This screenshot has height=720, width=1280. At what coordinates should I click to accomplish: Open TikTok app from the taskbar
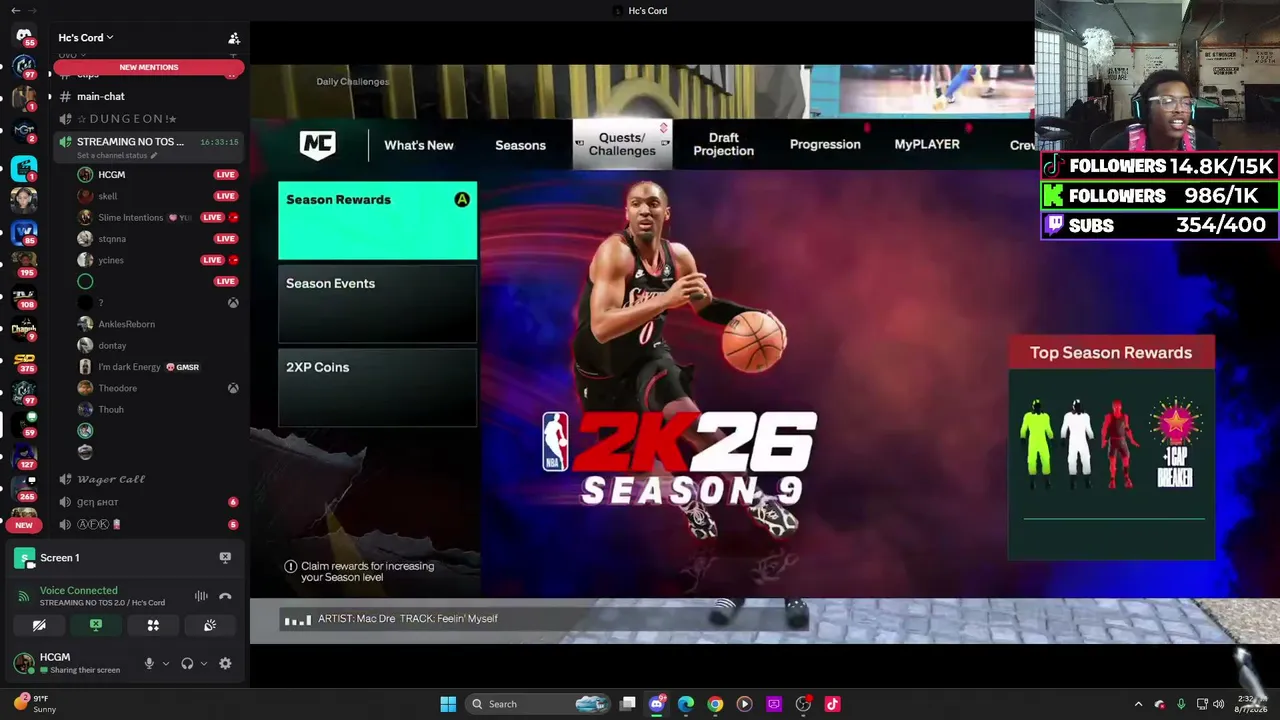832,704
